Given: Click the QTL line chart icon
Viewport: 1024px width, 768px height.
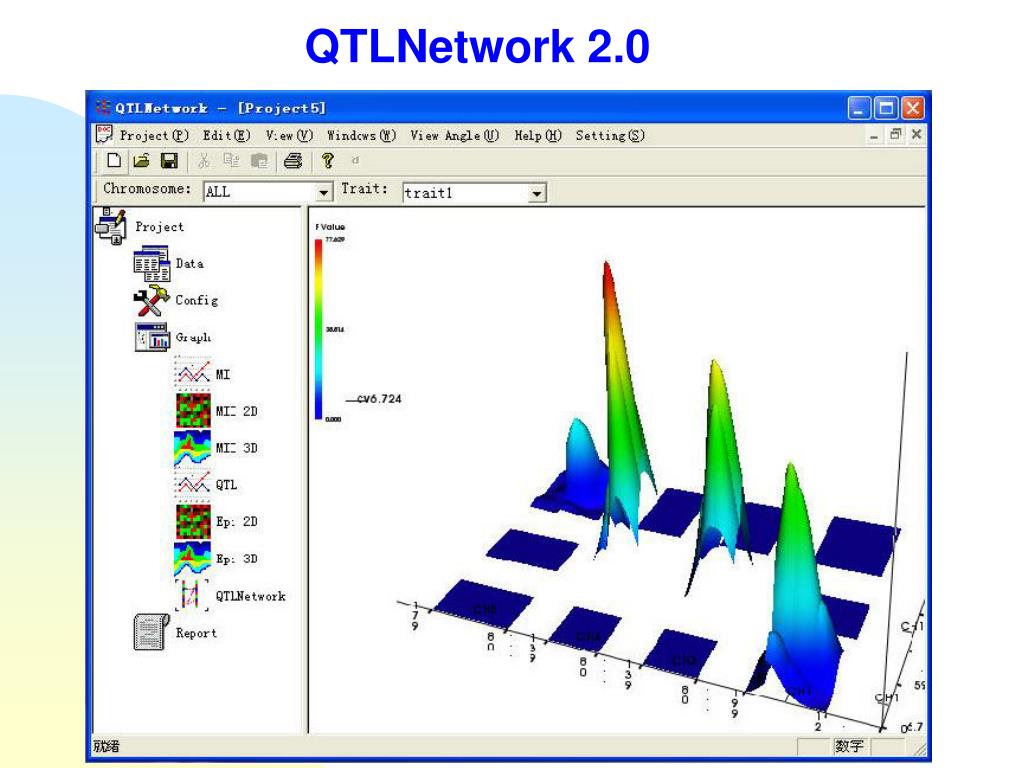Looking at the screenshot, I should [193, 485].
